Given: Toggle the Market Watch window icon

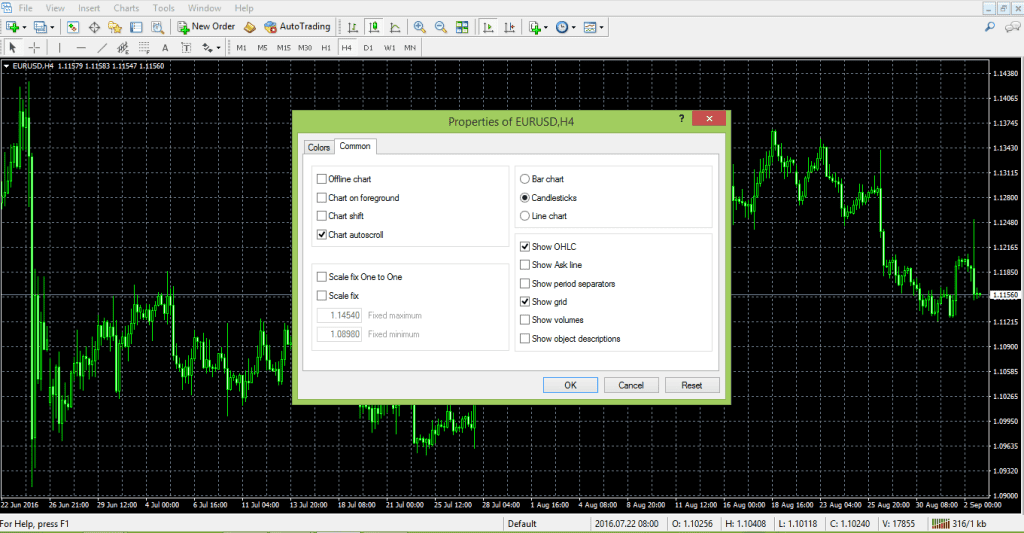Looking at the screenshot, I should pyautogui.click(x=73, y=27).
